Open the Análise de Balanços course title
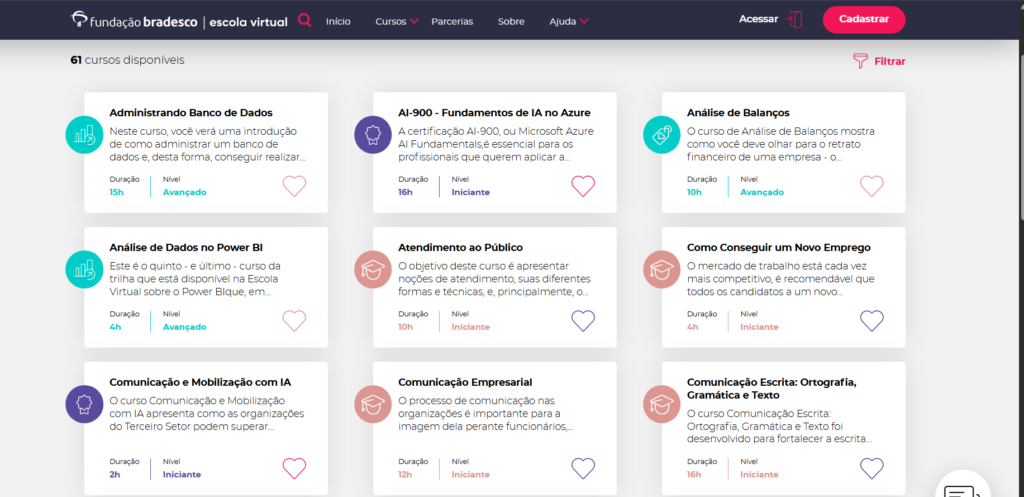 point(738,113)
